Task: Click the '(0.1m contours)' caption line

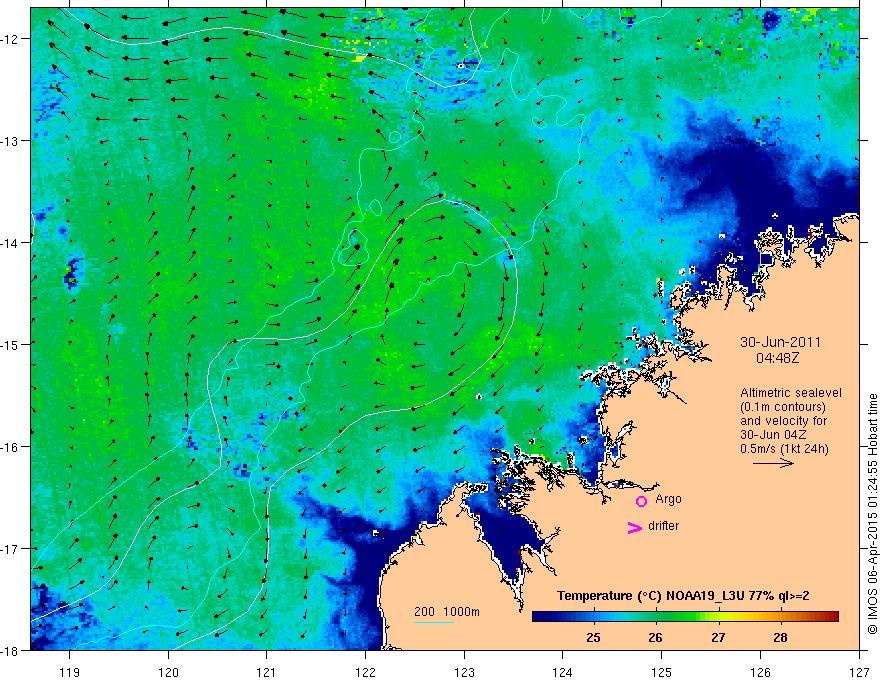Action: (x=783, y=407)
